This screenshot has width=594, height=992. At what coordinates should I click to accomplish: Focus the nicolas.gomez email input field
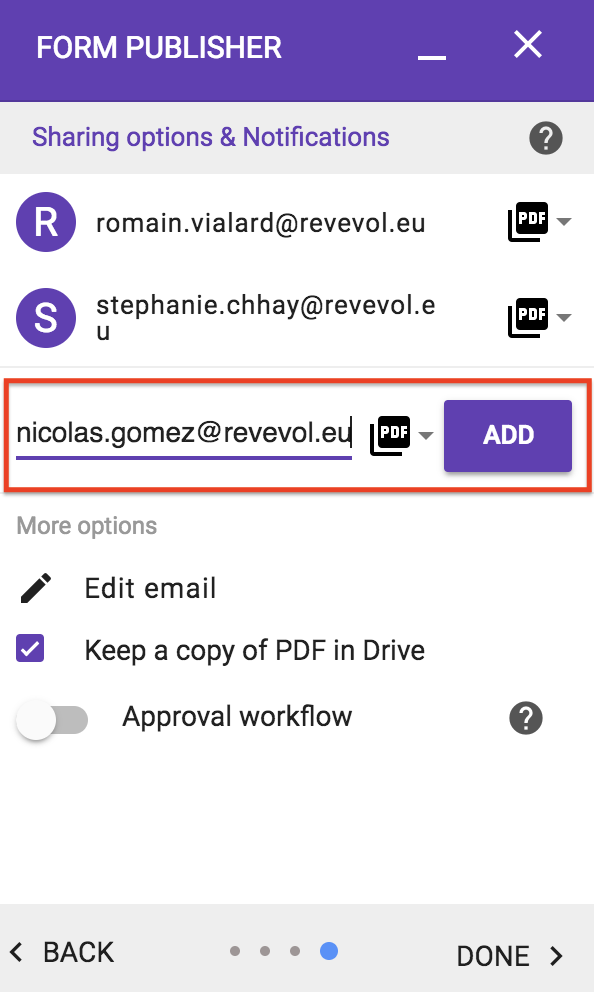coord(183,434)
